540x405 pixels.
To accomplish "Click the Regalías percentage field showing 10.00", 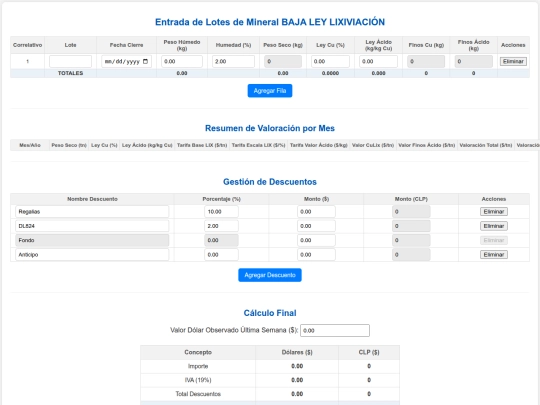I will click(x=221, y=211).
